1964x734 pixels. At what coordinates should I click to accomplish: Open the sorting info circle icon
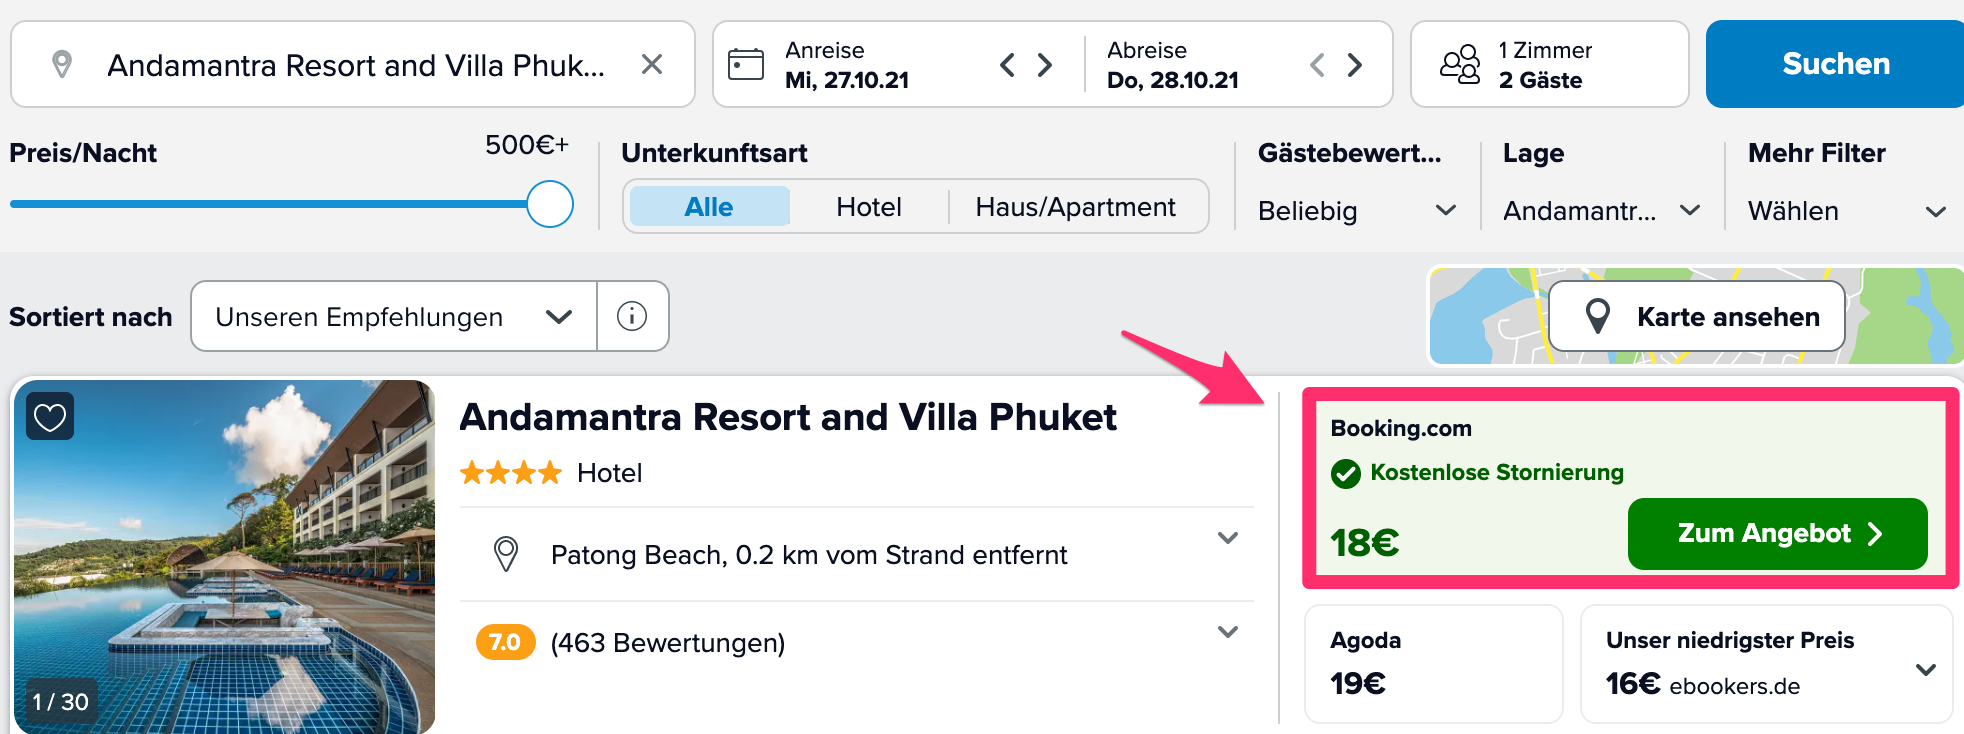tap(632, 316)
